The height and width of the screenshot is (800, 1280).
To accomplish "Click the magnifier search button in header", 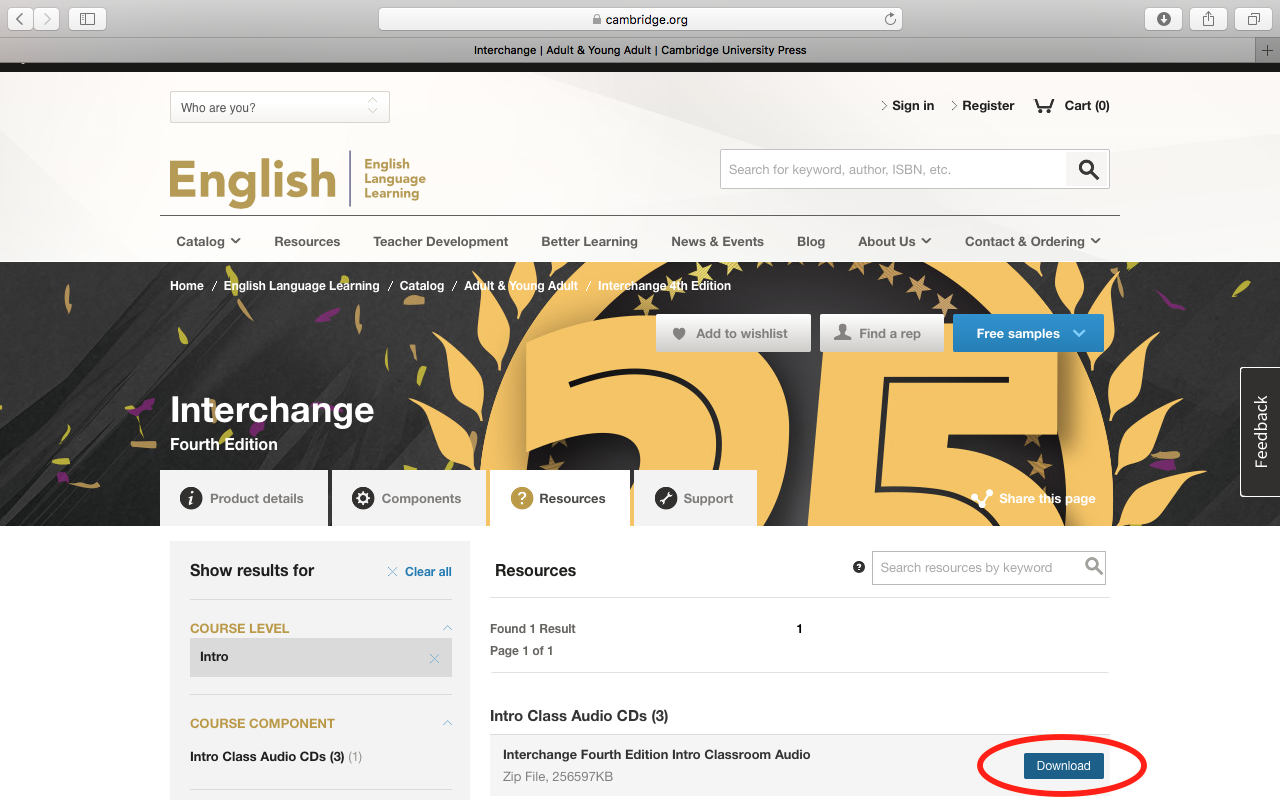I will [1088, 170].
